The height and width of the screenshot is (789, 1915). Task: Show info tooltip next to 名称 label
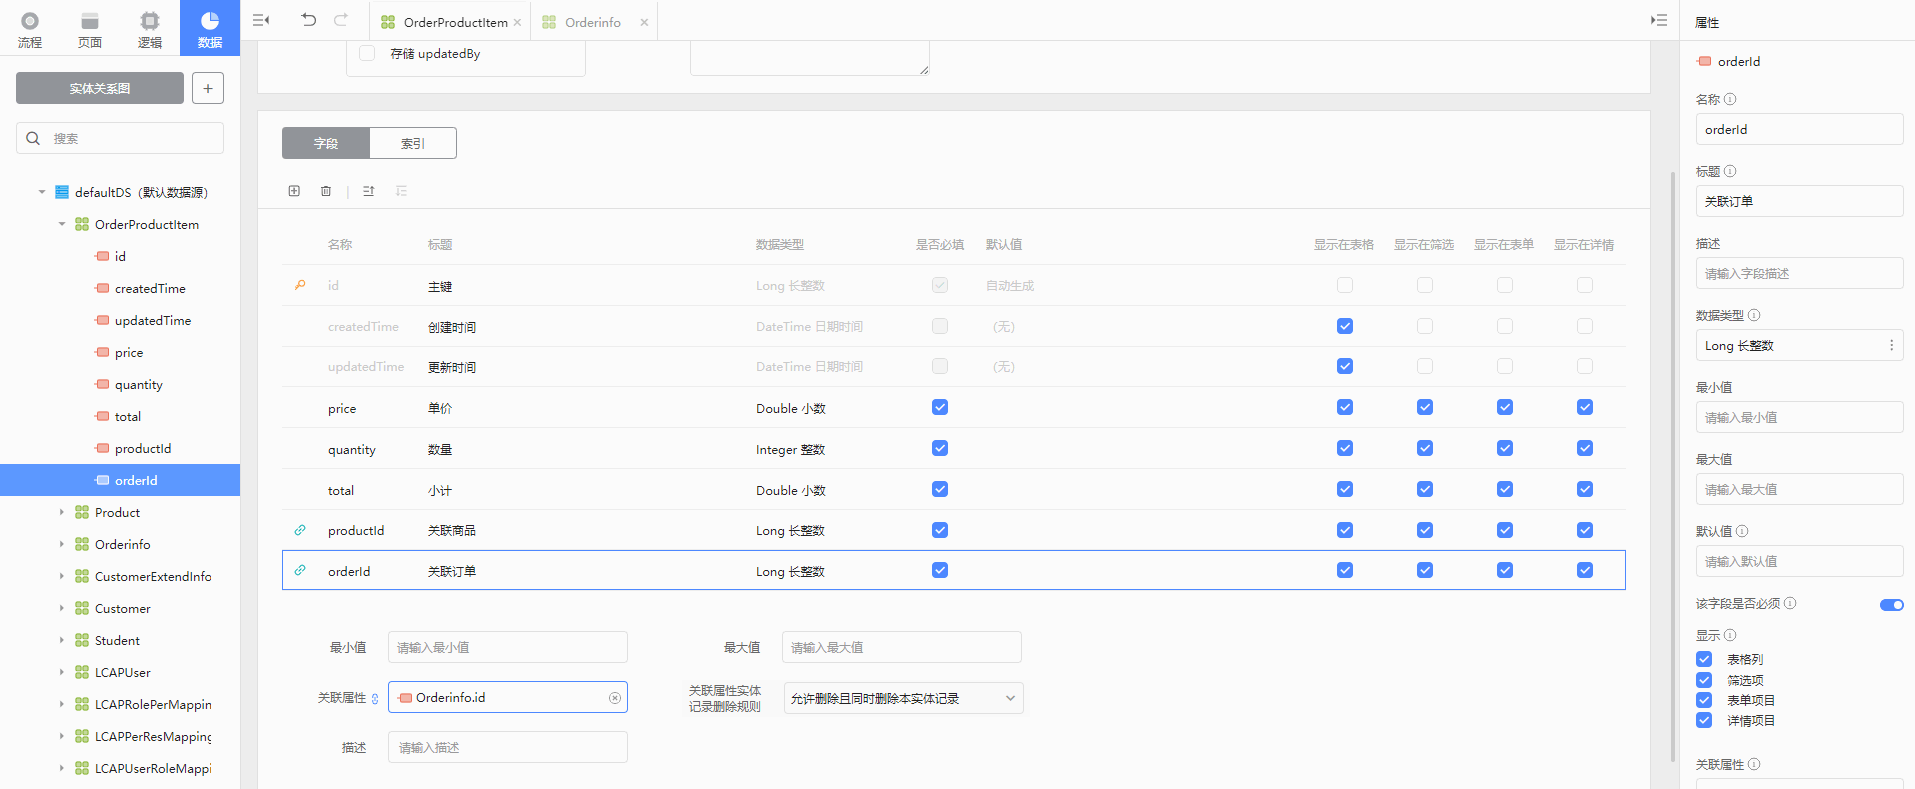tap(1730, 99)
